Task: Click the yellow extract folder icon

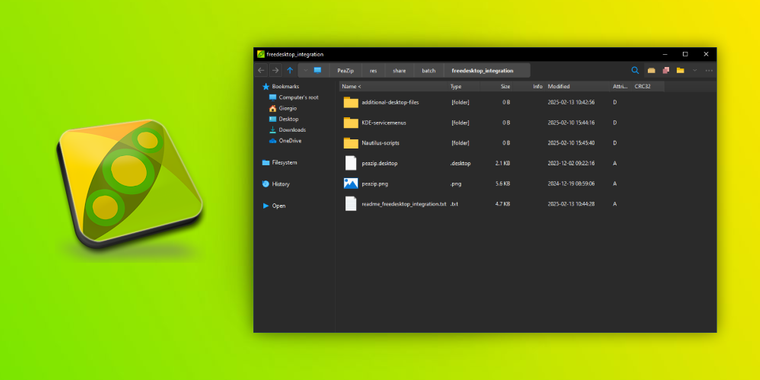Action: [x=681, y=70]
